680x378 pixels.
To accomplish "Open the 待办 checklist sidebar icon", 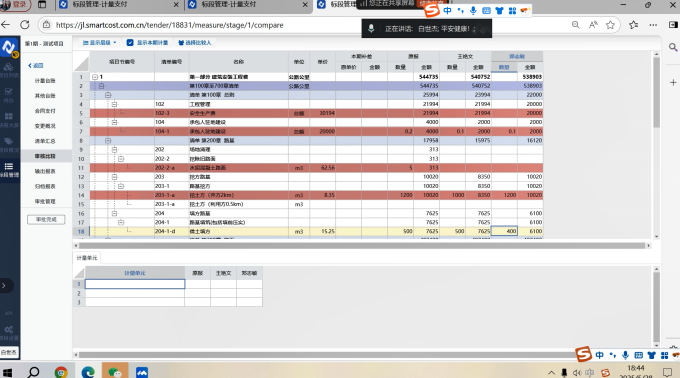I will 9,94.
